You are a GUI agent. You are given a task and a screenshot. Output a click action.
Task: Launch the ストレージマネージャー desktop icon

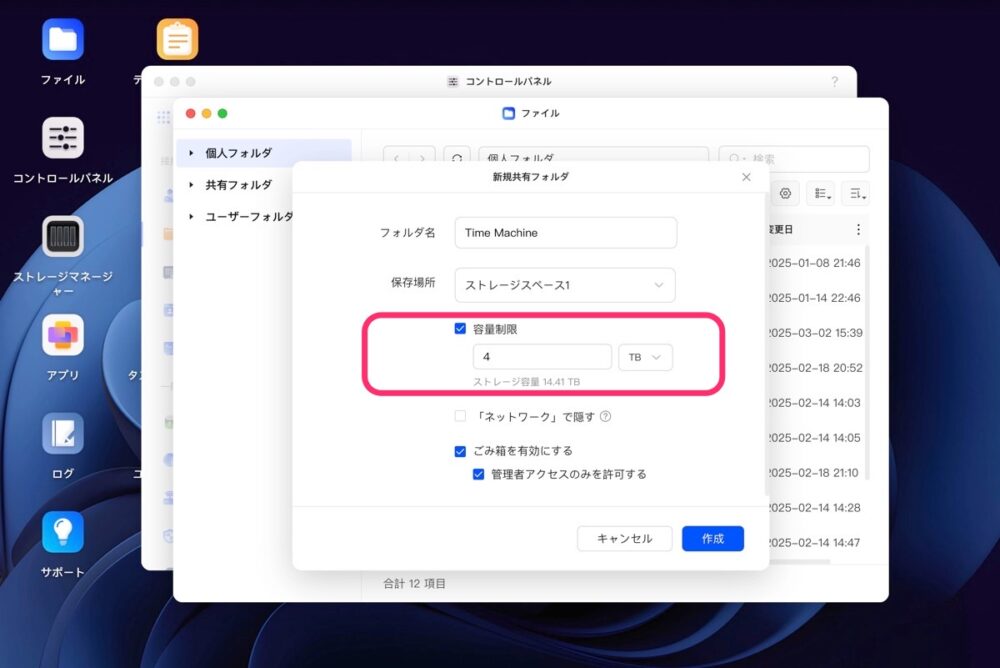point(62,237)
